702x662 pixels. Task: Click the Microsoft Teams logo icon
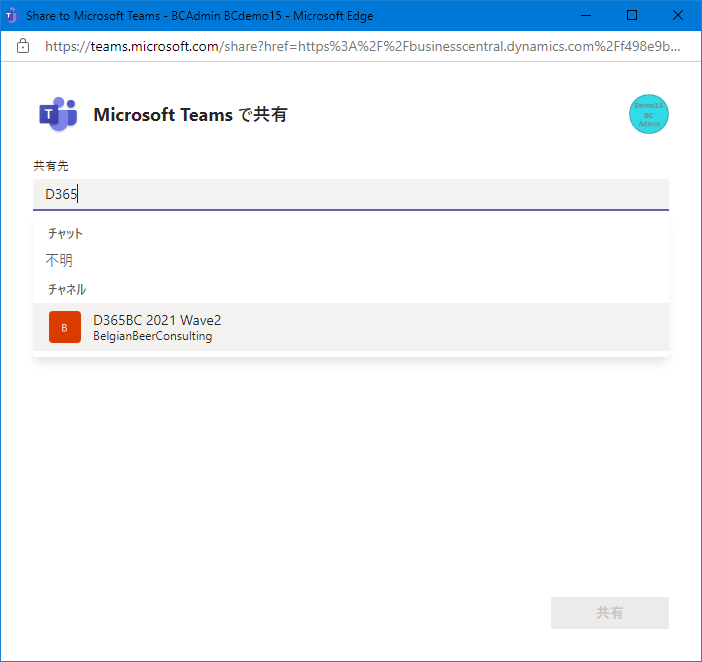pyautogui.click(x=58, y=114)
